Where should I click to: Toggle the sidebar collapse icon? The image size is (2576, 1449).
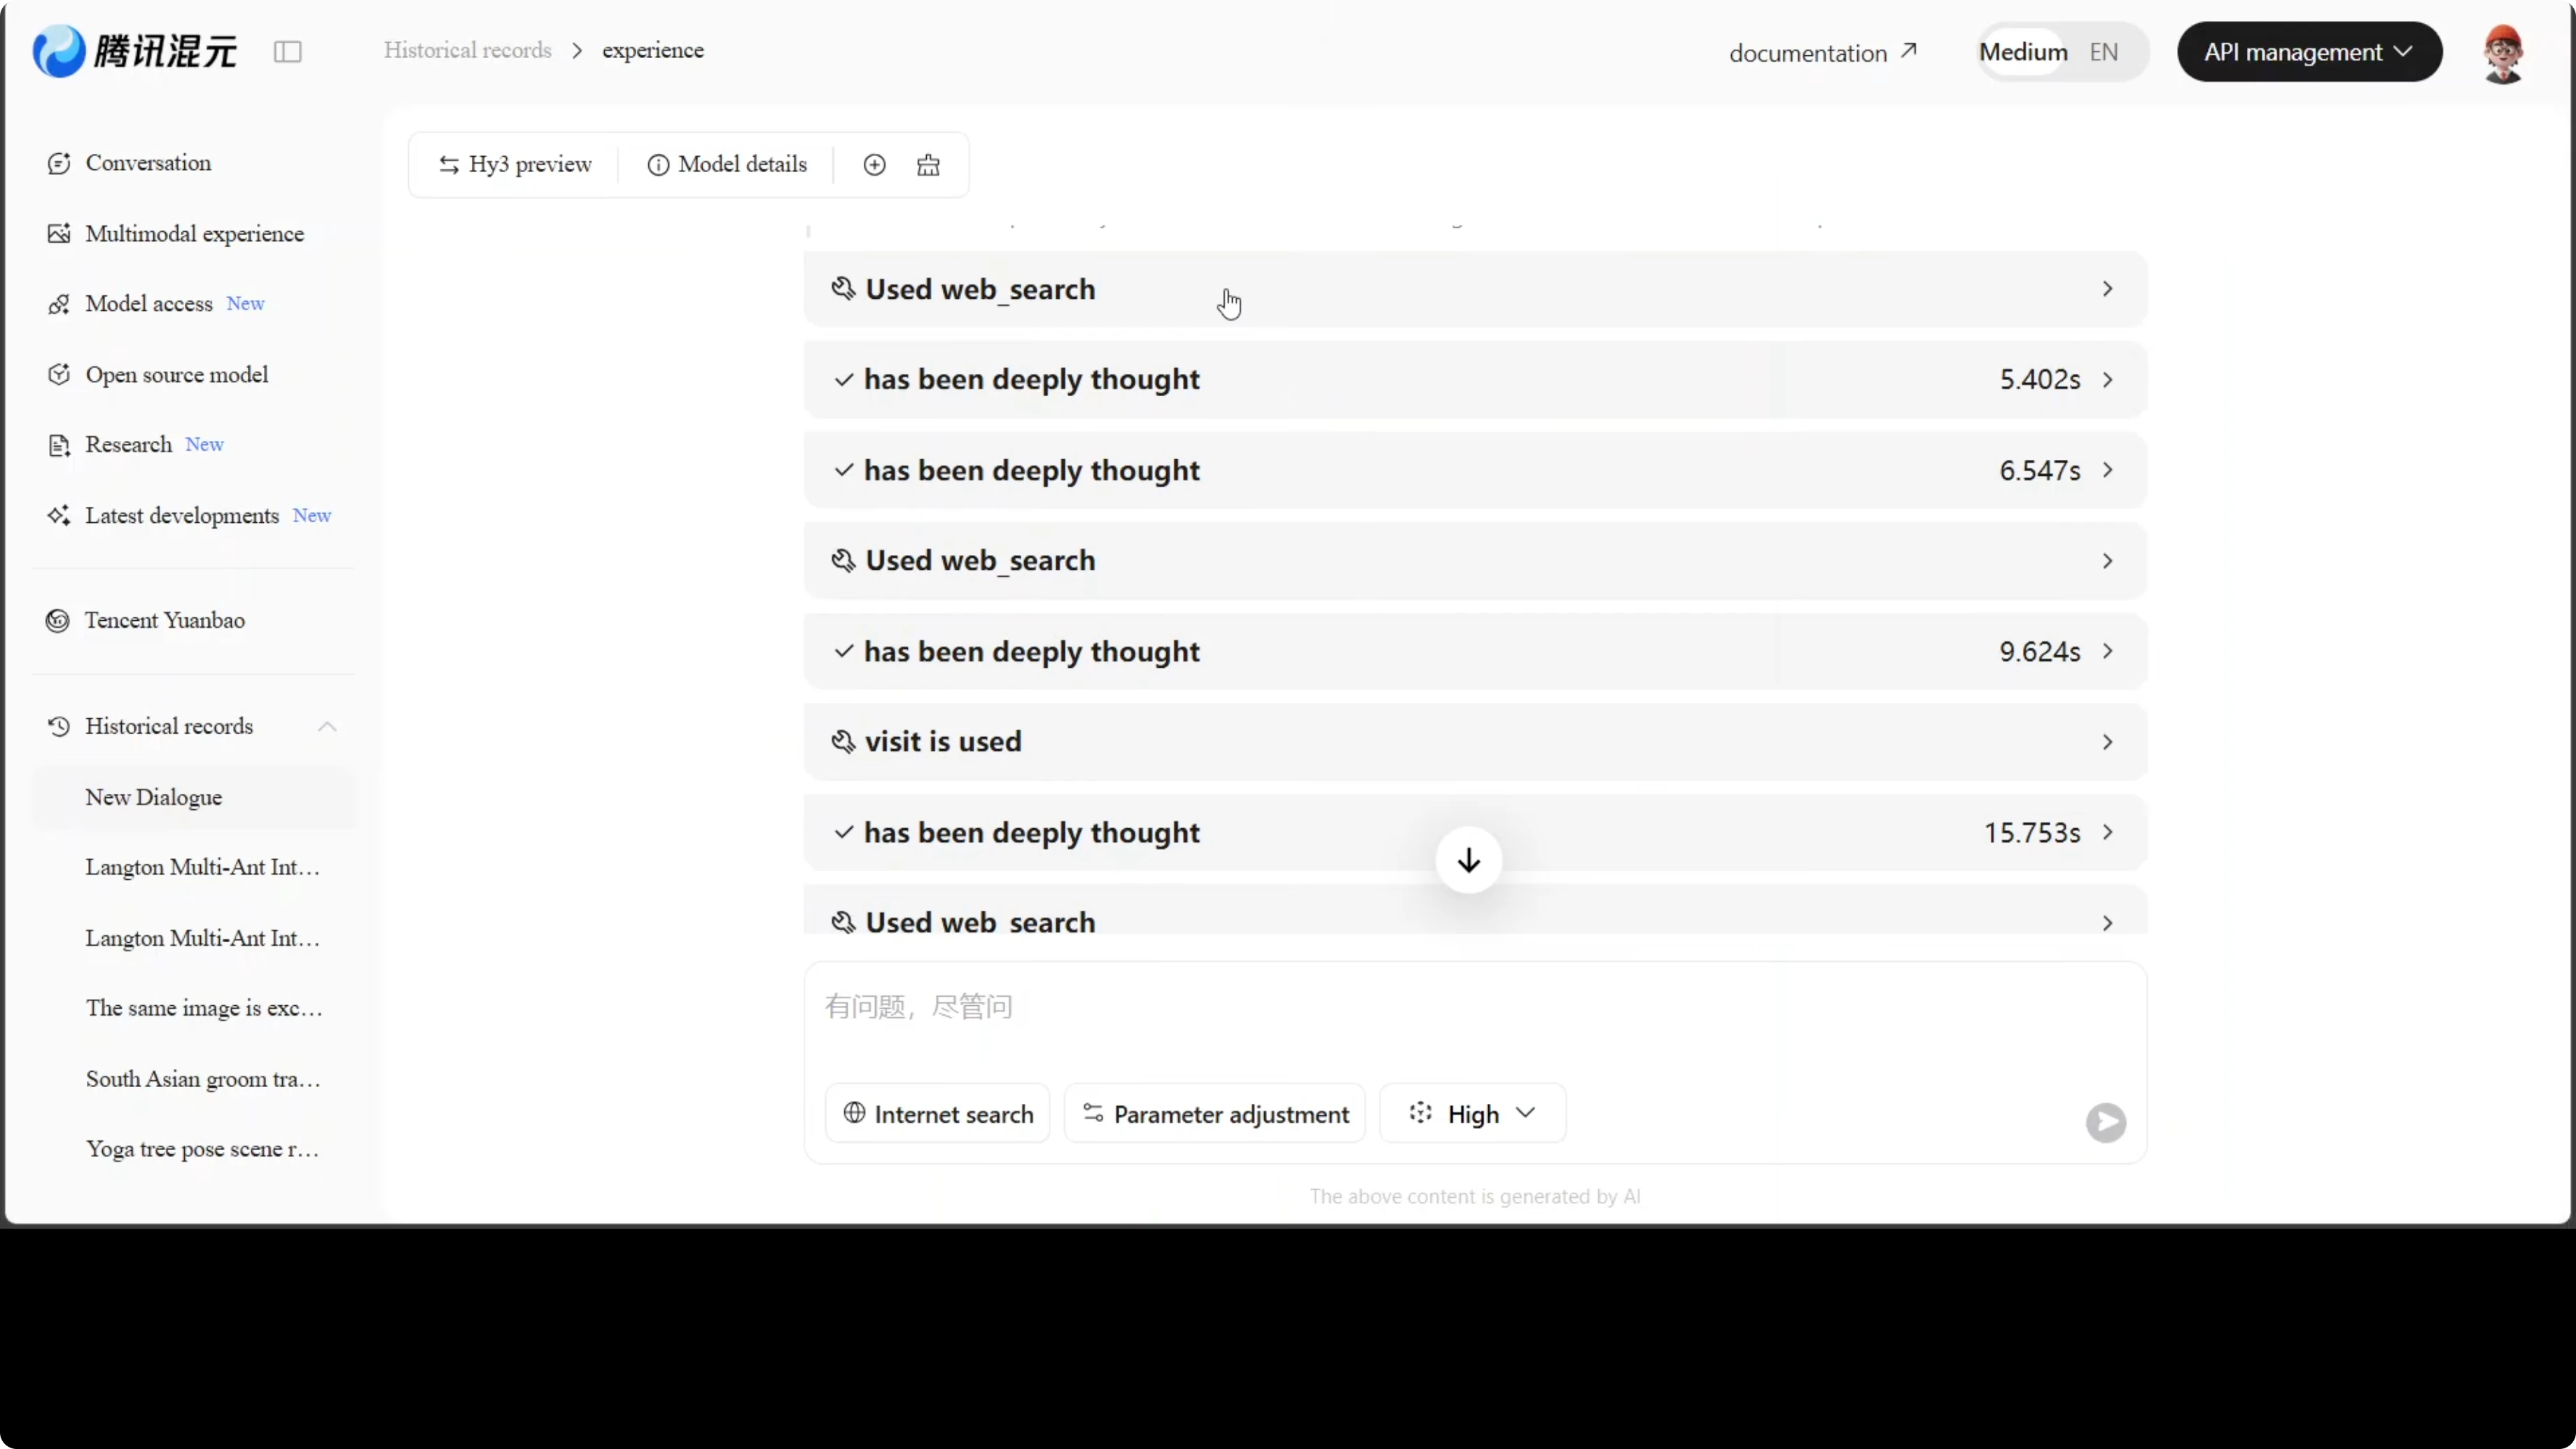point(288,52)
